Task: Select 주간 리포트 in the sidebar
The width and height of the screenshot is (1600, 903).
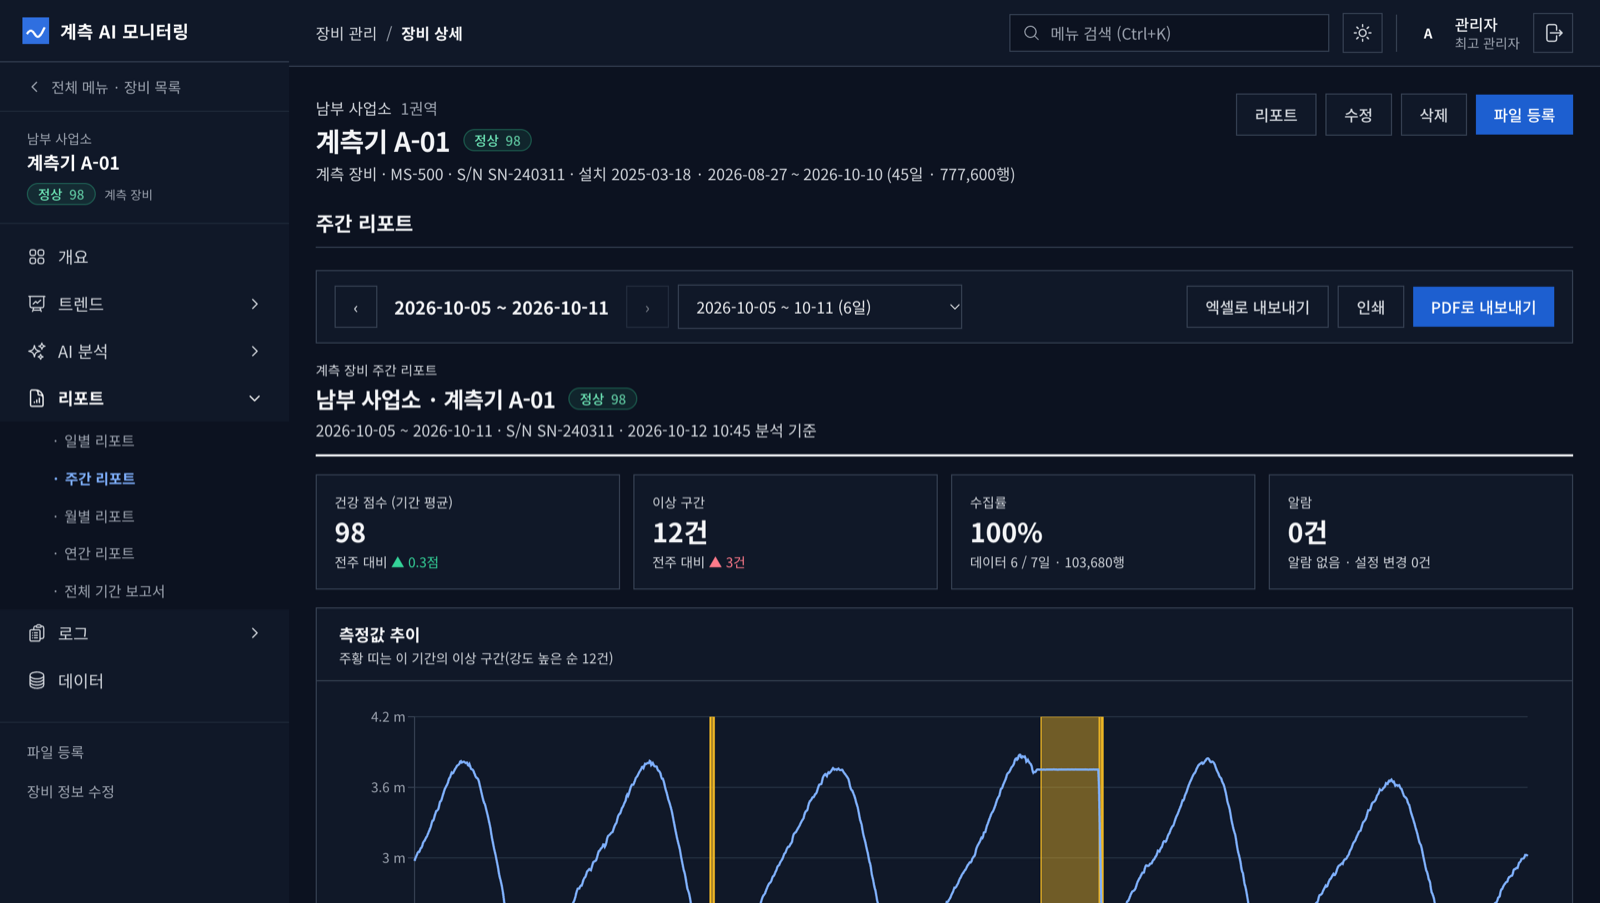Action: point(100,479)
